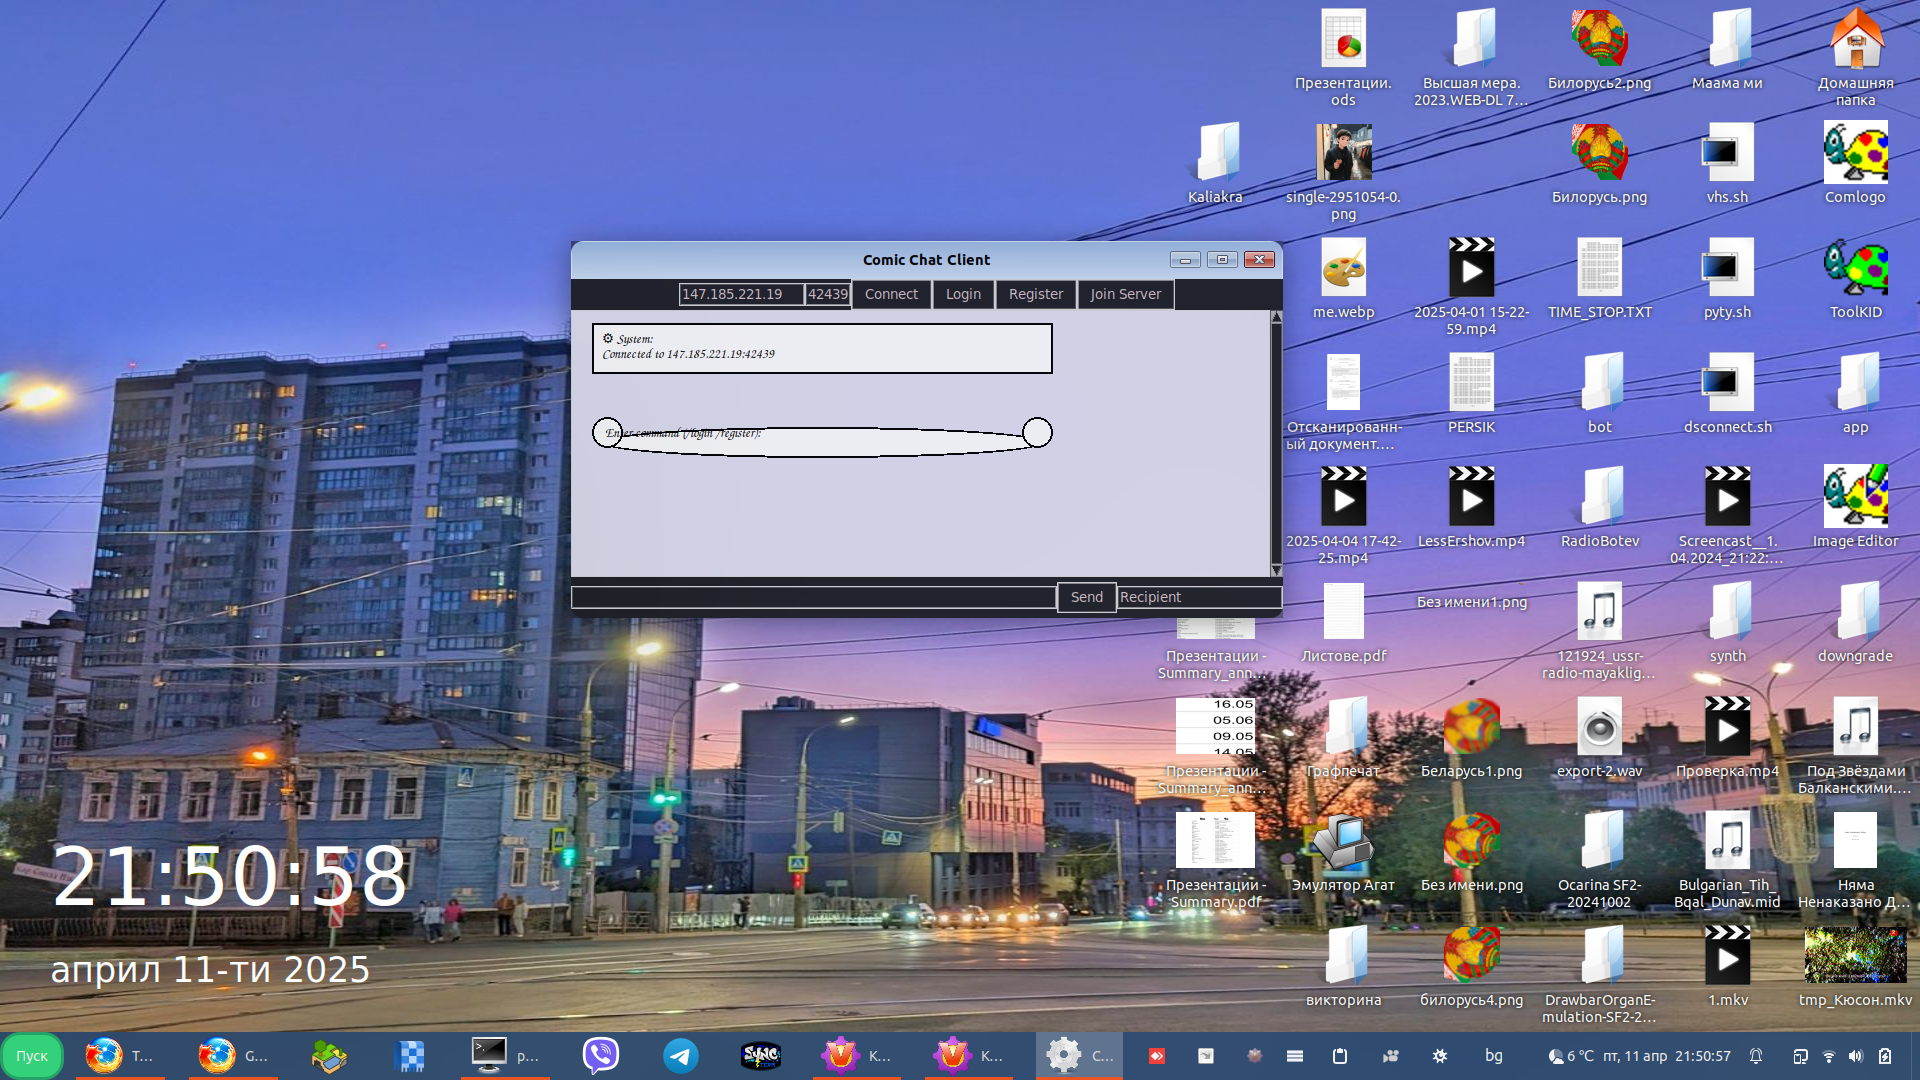Viewport: 1920px width, 1080px height.
Task: Click the server IP address field
Action: pyautogui.click(x=740, y=294)
